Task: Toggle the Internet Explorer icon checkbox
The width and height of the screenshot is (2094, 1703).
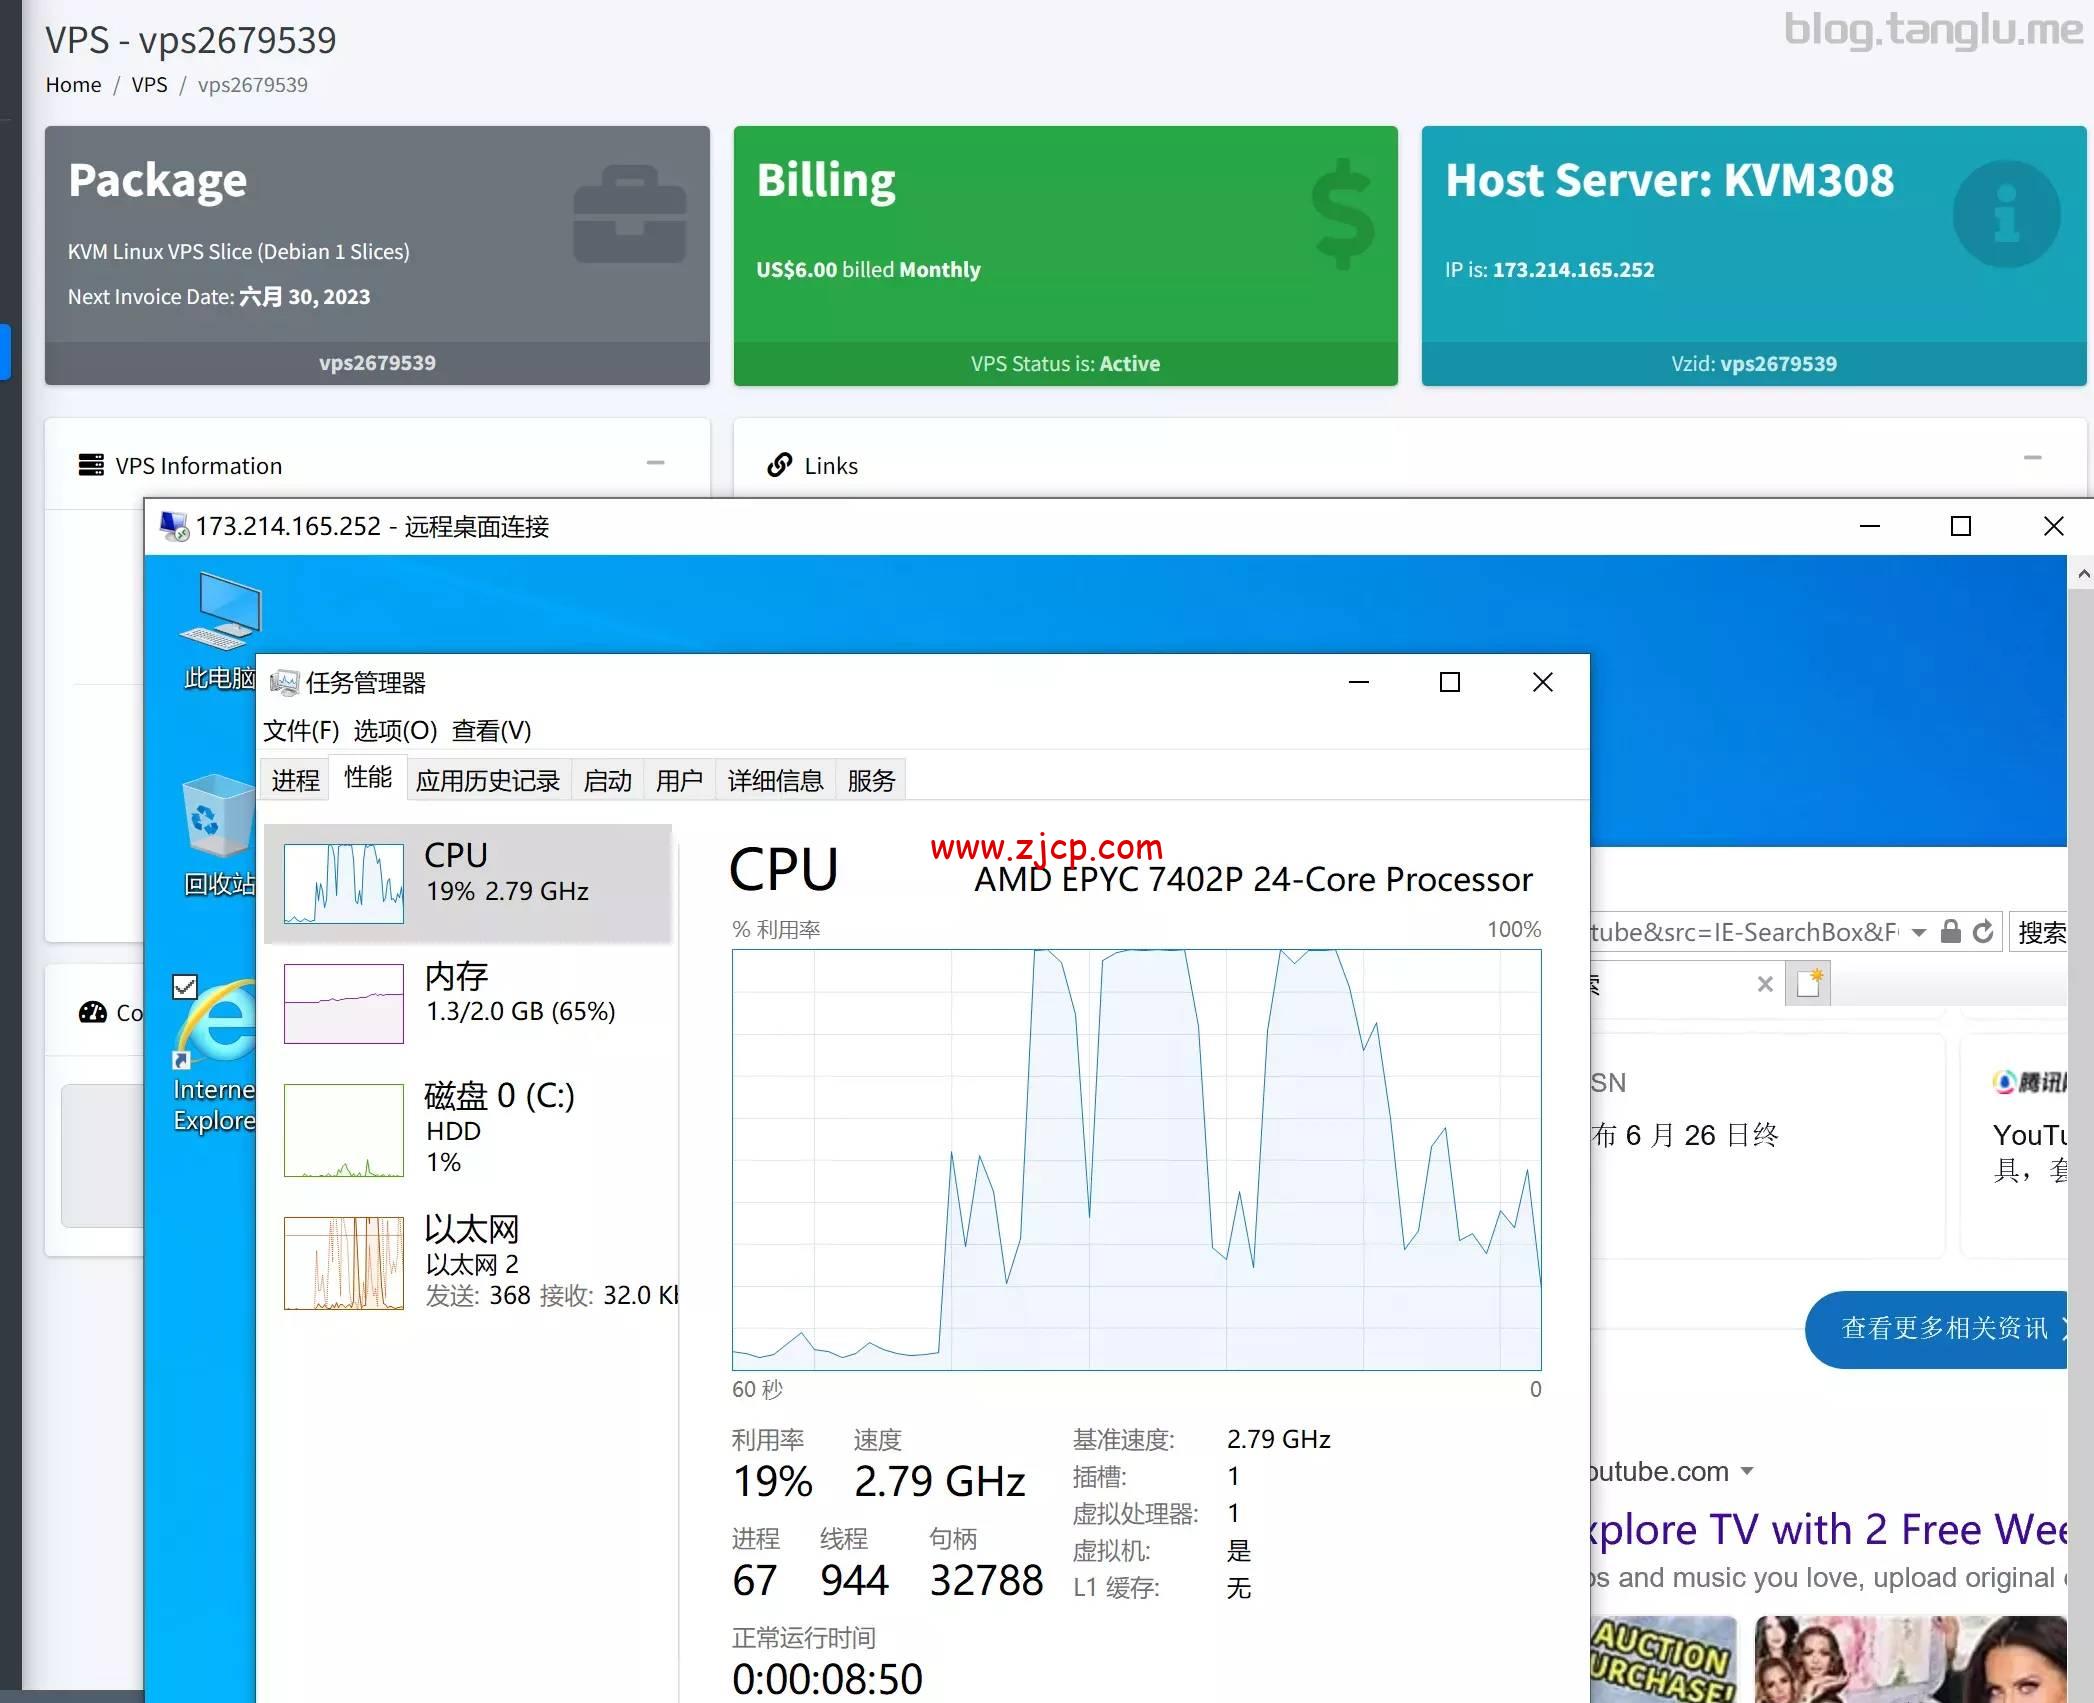Action: click(x=185, y=987)
